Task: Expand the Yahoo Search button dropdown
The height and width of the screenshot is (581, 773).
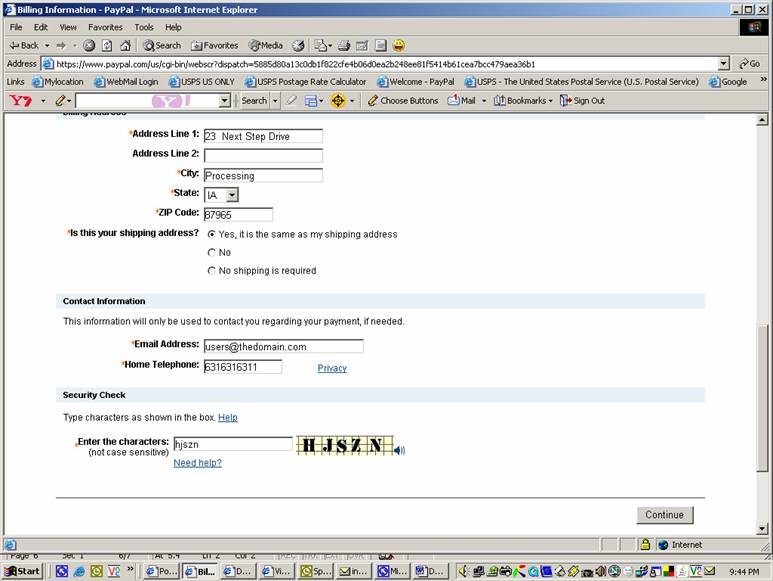Action: tap(275, 101)
